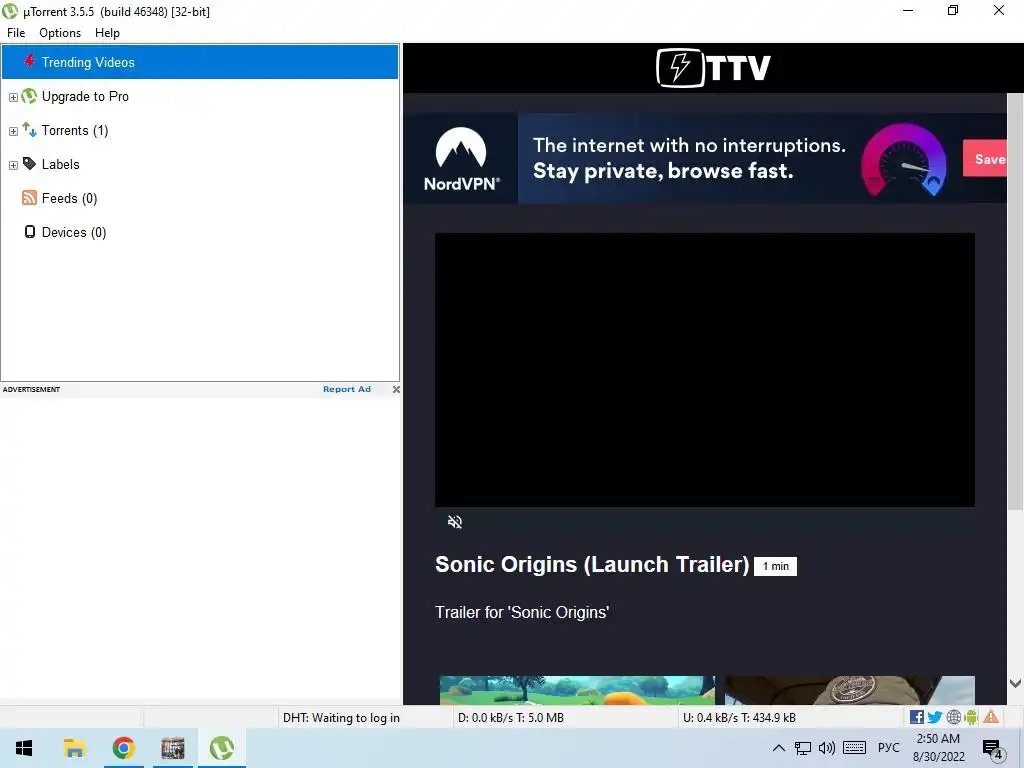The width and height of the screenshot is (1024, 768).
Task: Click the РУС language indicator
Action: click(x=888, y=748)
